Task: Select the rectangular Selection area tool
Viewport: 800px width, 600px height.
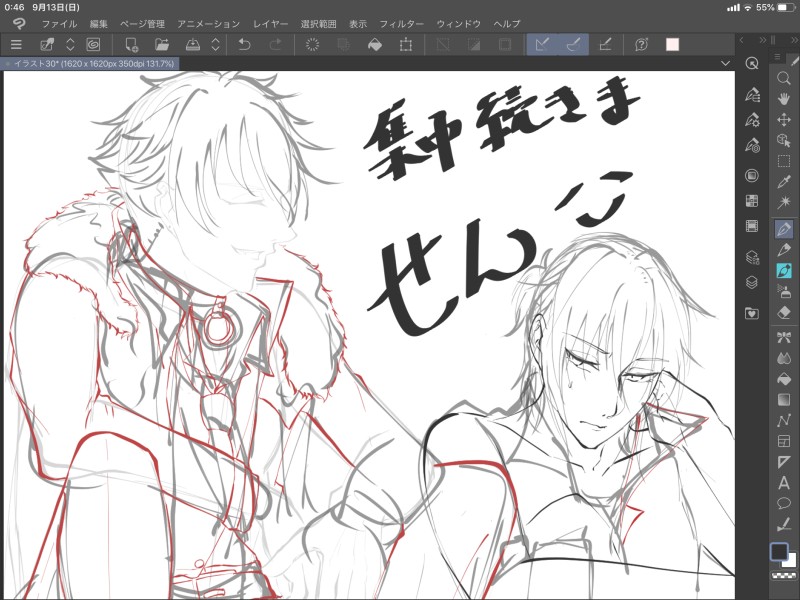Action: pyautogui.click(x=784, y=162)
